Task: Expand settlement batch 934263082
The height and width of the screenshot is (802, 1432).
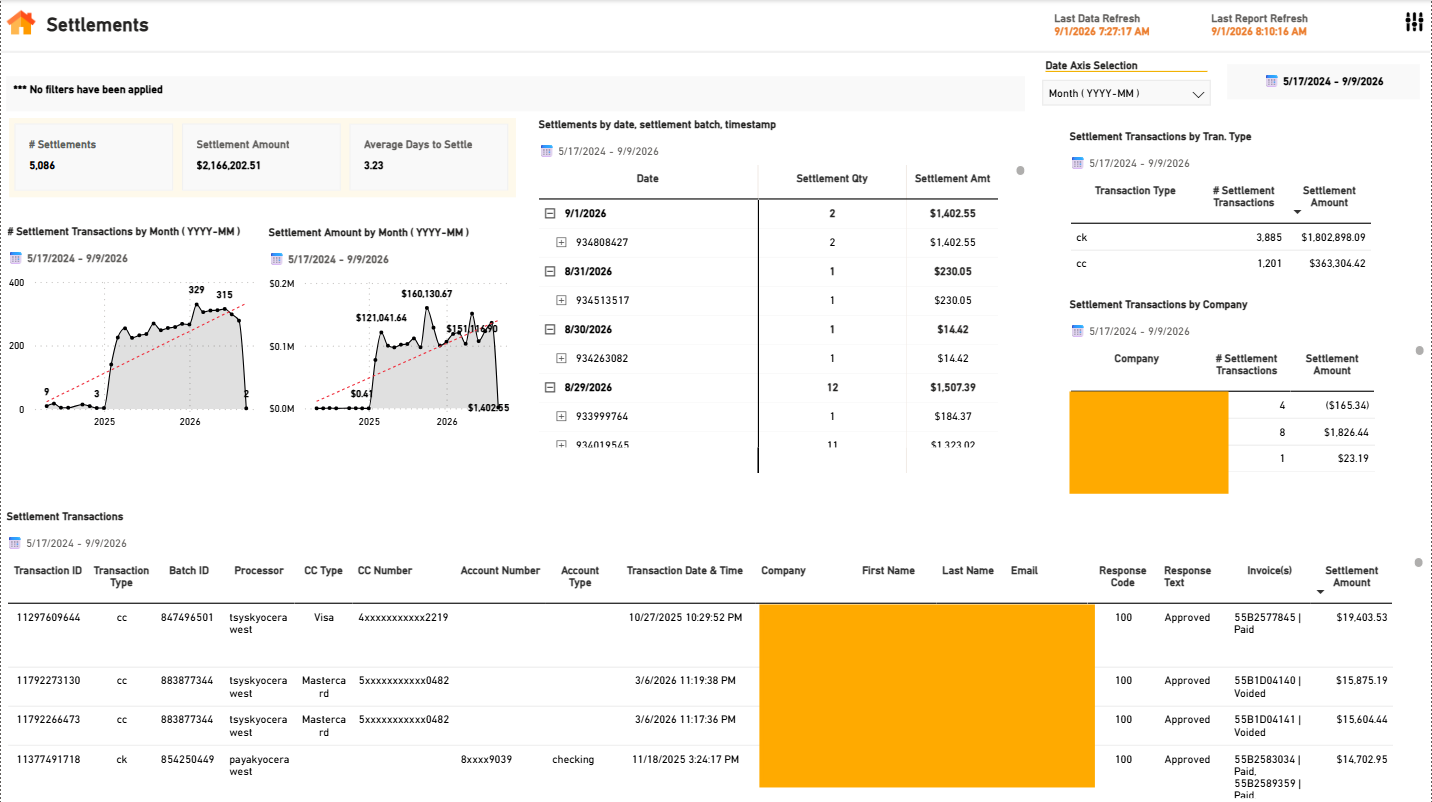Action: click(561, 358)
